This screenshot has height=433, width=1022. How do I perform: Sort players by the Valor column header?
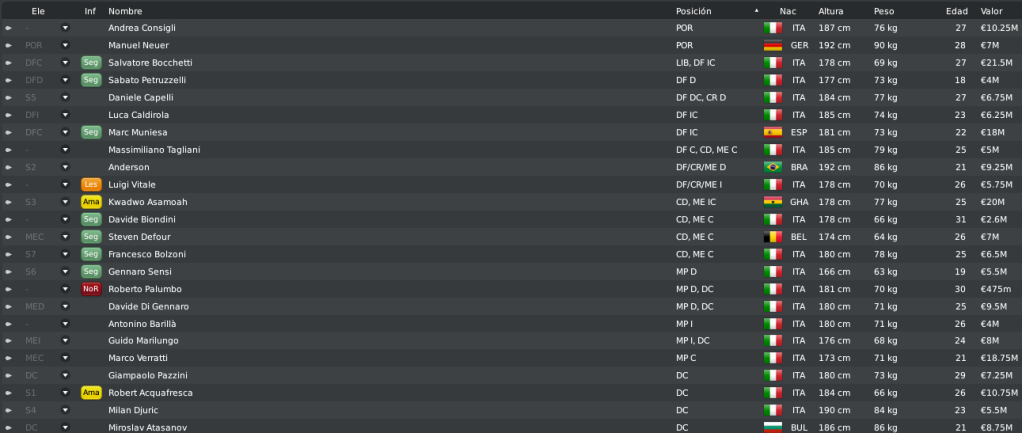(991, 11)
